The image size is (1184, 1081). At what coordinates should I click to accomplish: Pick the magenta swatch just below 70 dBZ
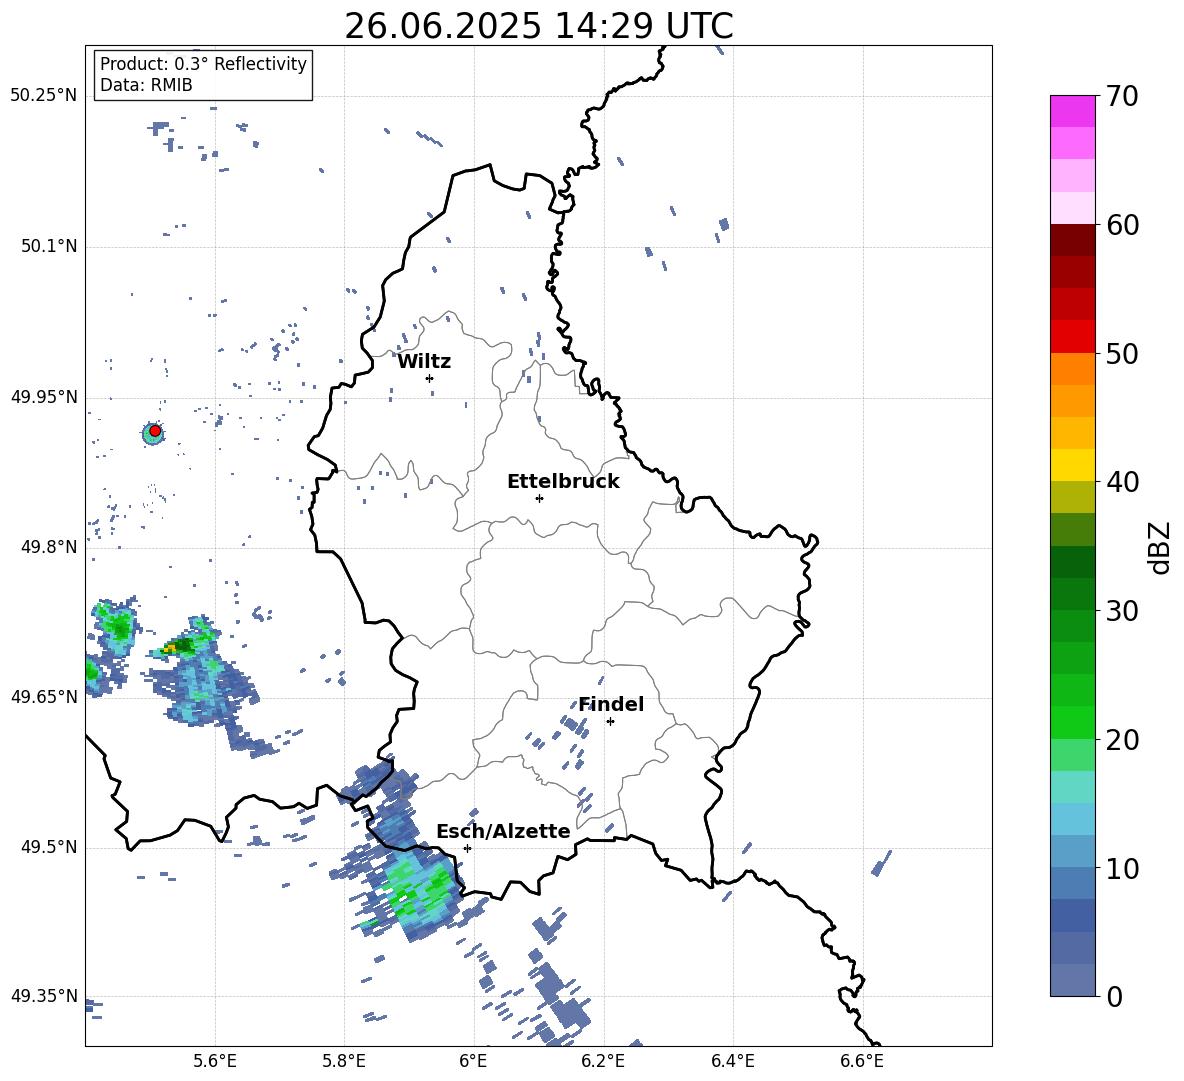click(x=1073, y=112)
